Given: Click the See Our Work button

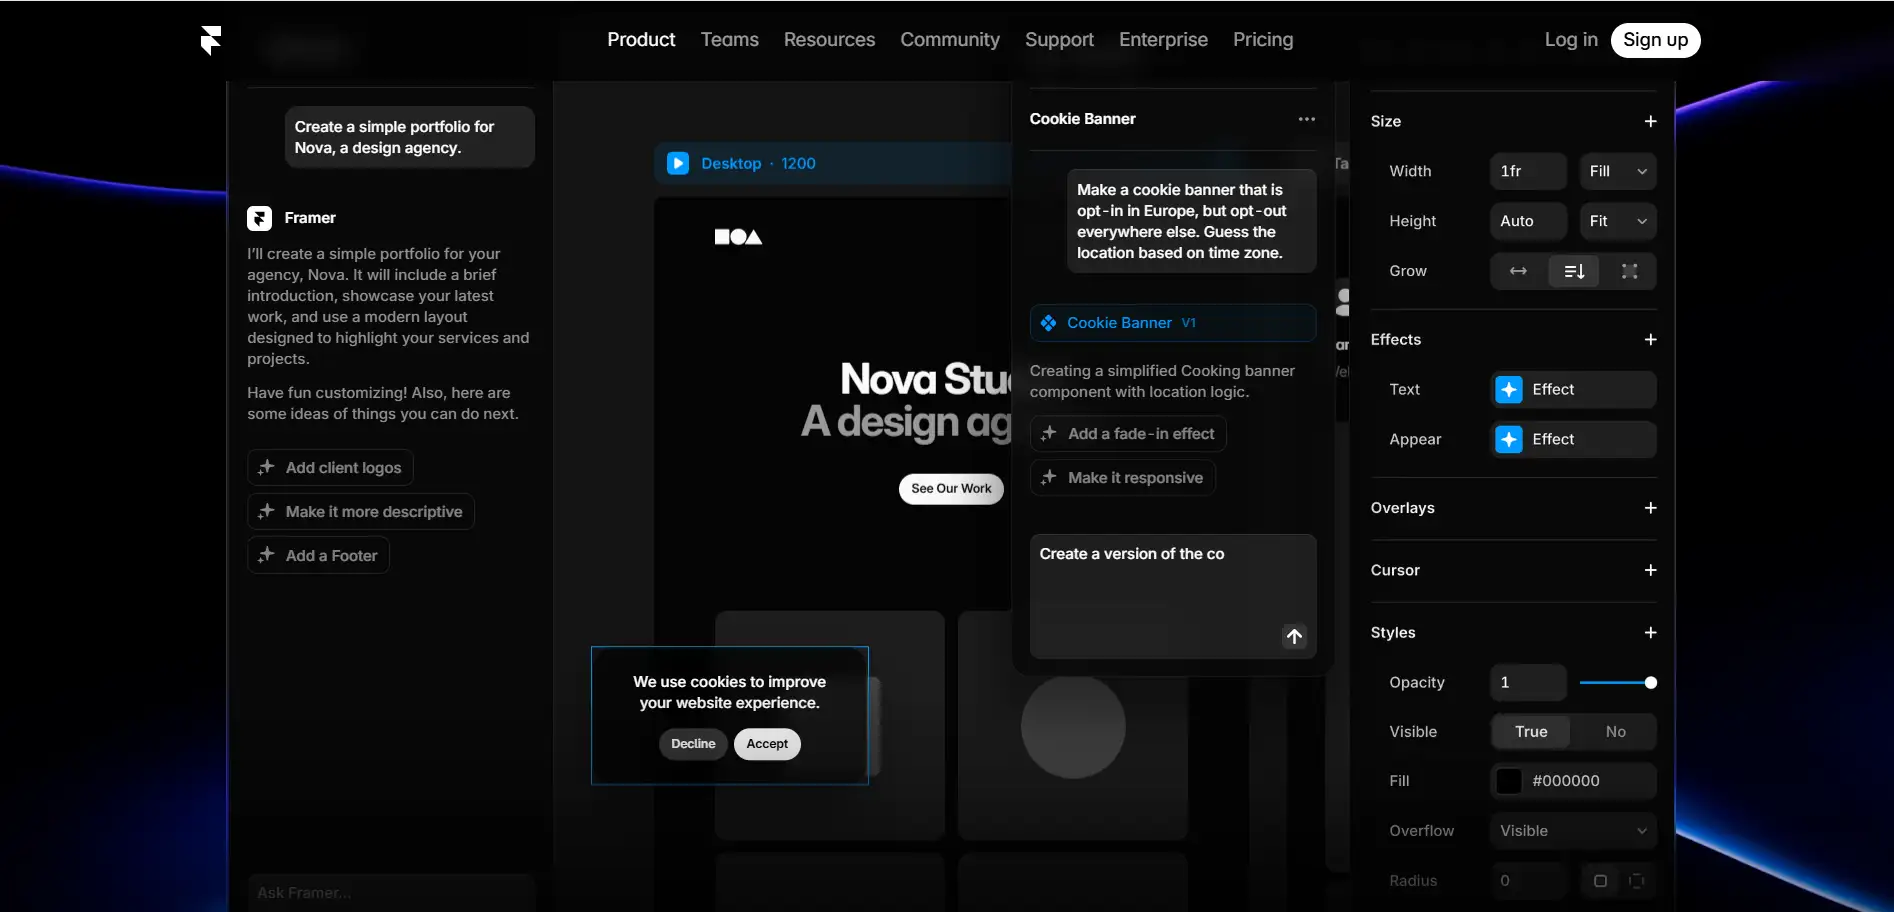Looking at the screenshot, I should pos(951,489).
